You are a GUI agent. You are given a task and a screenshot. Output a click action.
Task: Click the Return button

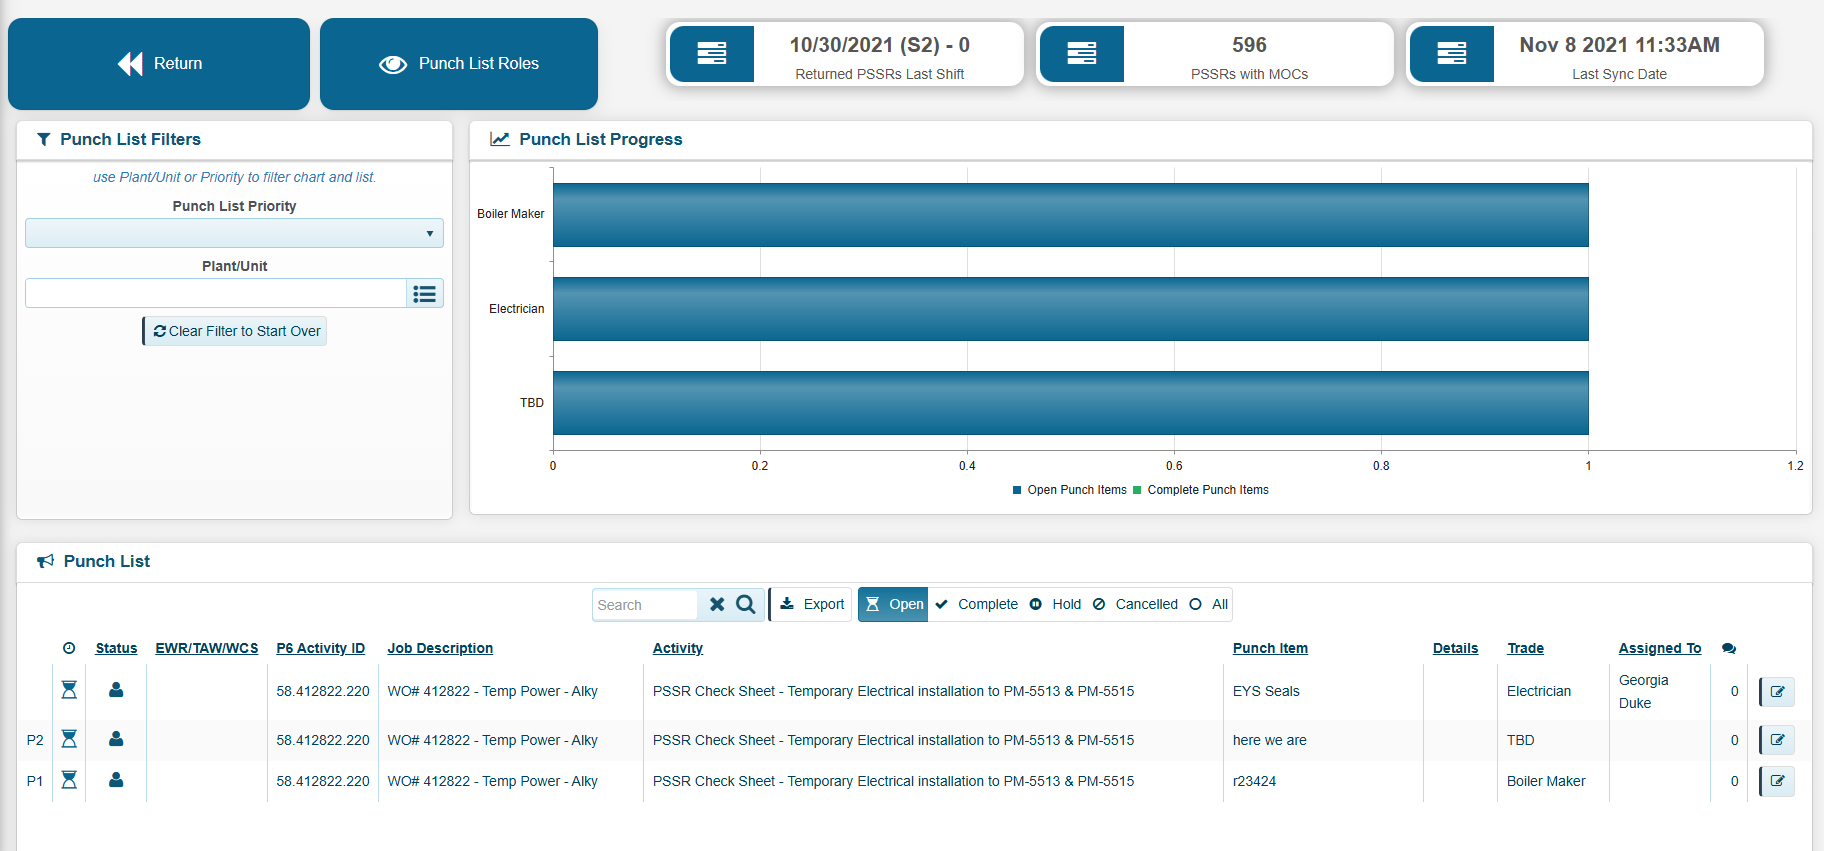coord(159,64)
